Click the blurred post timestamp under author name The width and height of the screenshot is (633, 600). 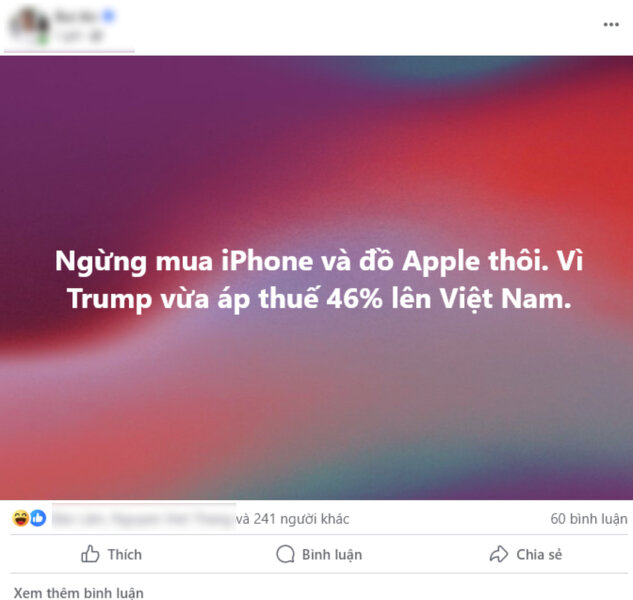tap(81, 36)
